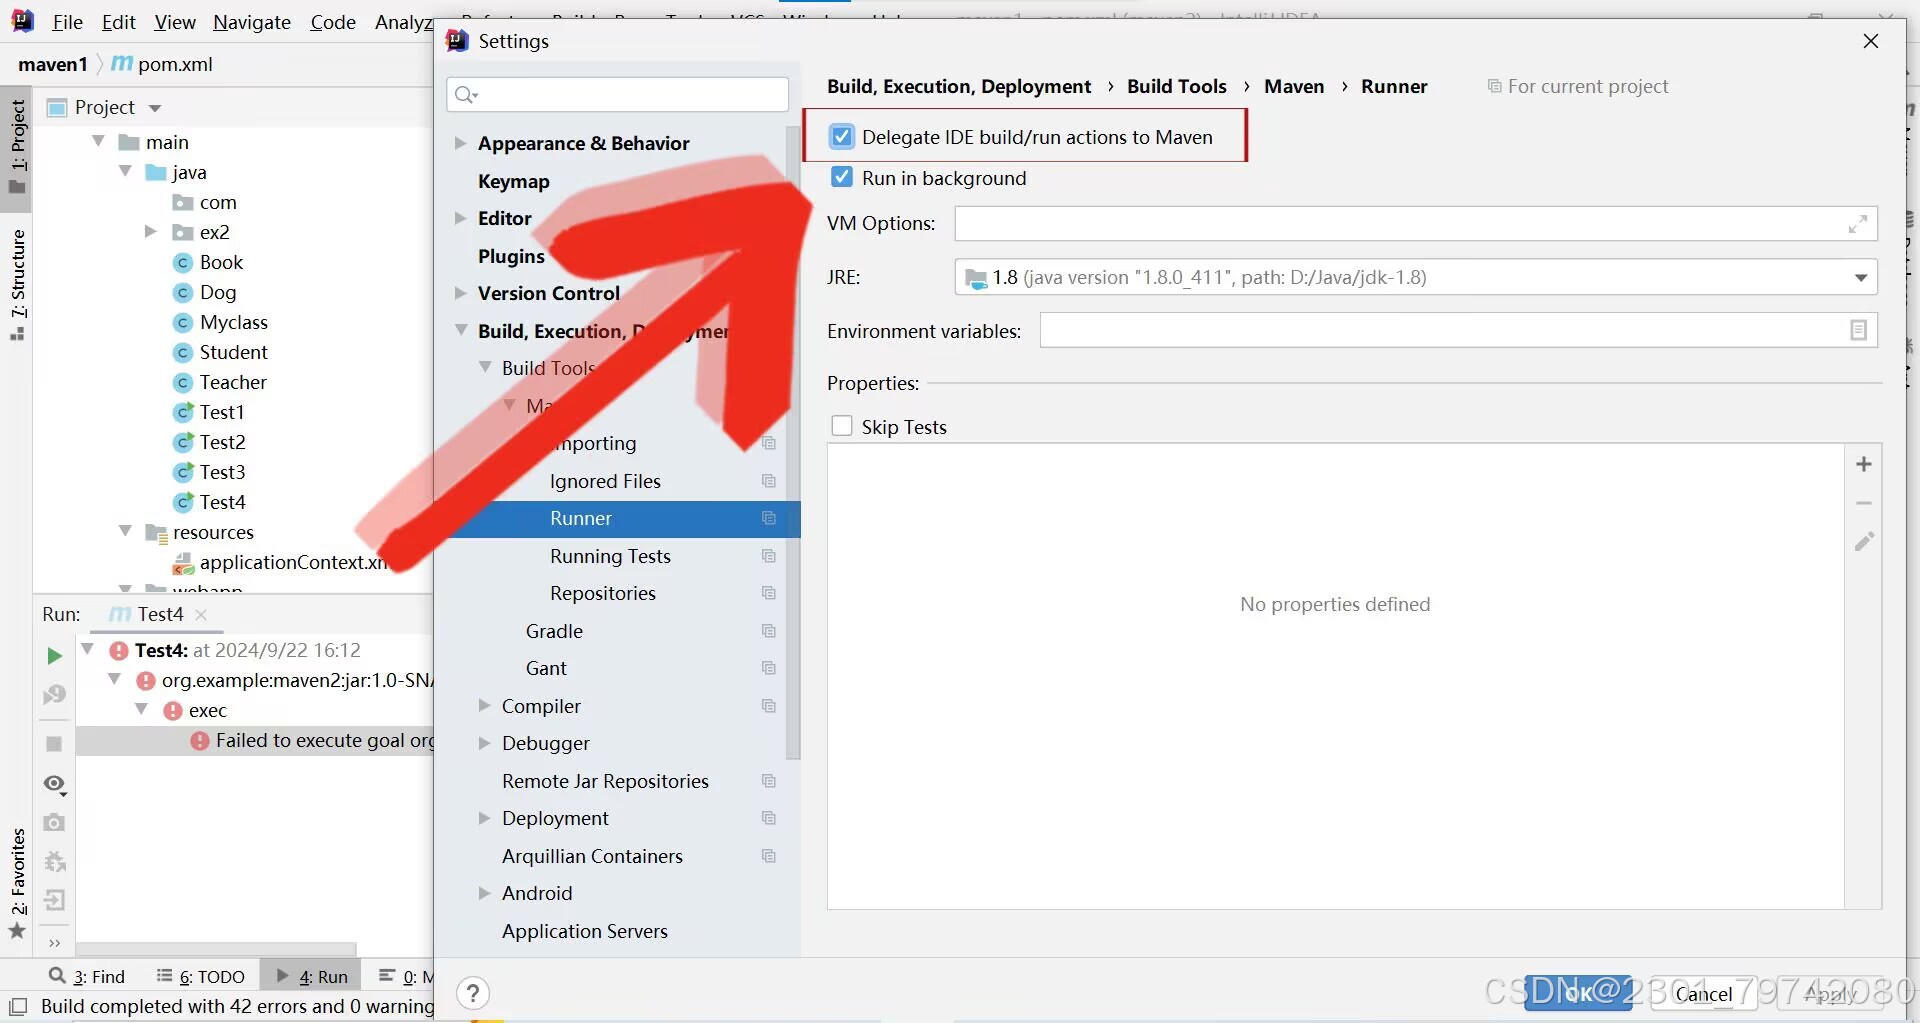This screenshot has width=1920, height=1023.
Task: Click the minus Remove property icon
Action: coord(1864,503)
